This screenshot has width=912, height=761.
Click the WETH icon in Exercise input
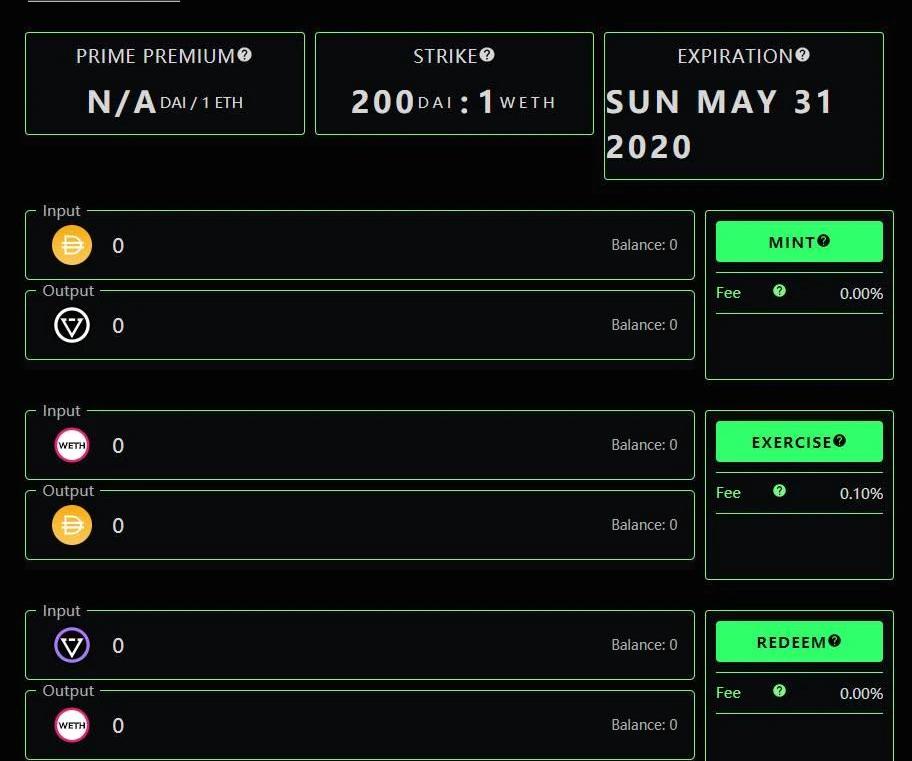72,445
